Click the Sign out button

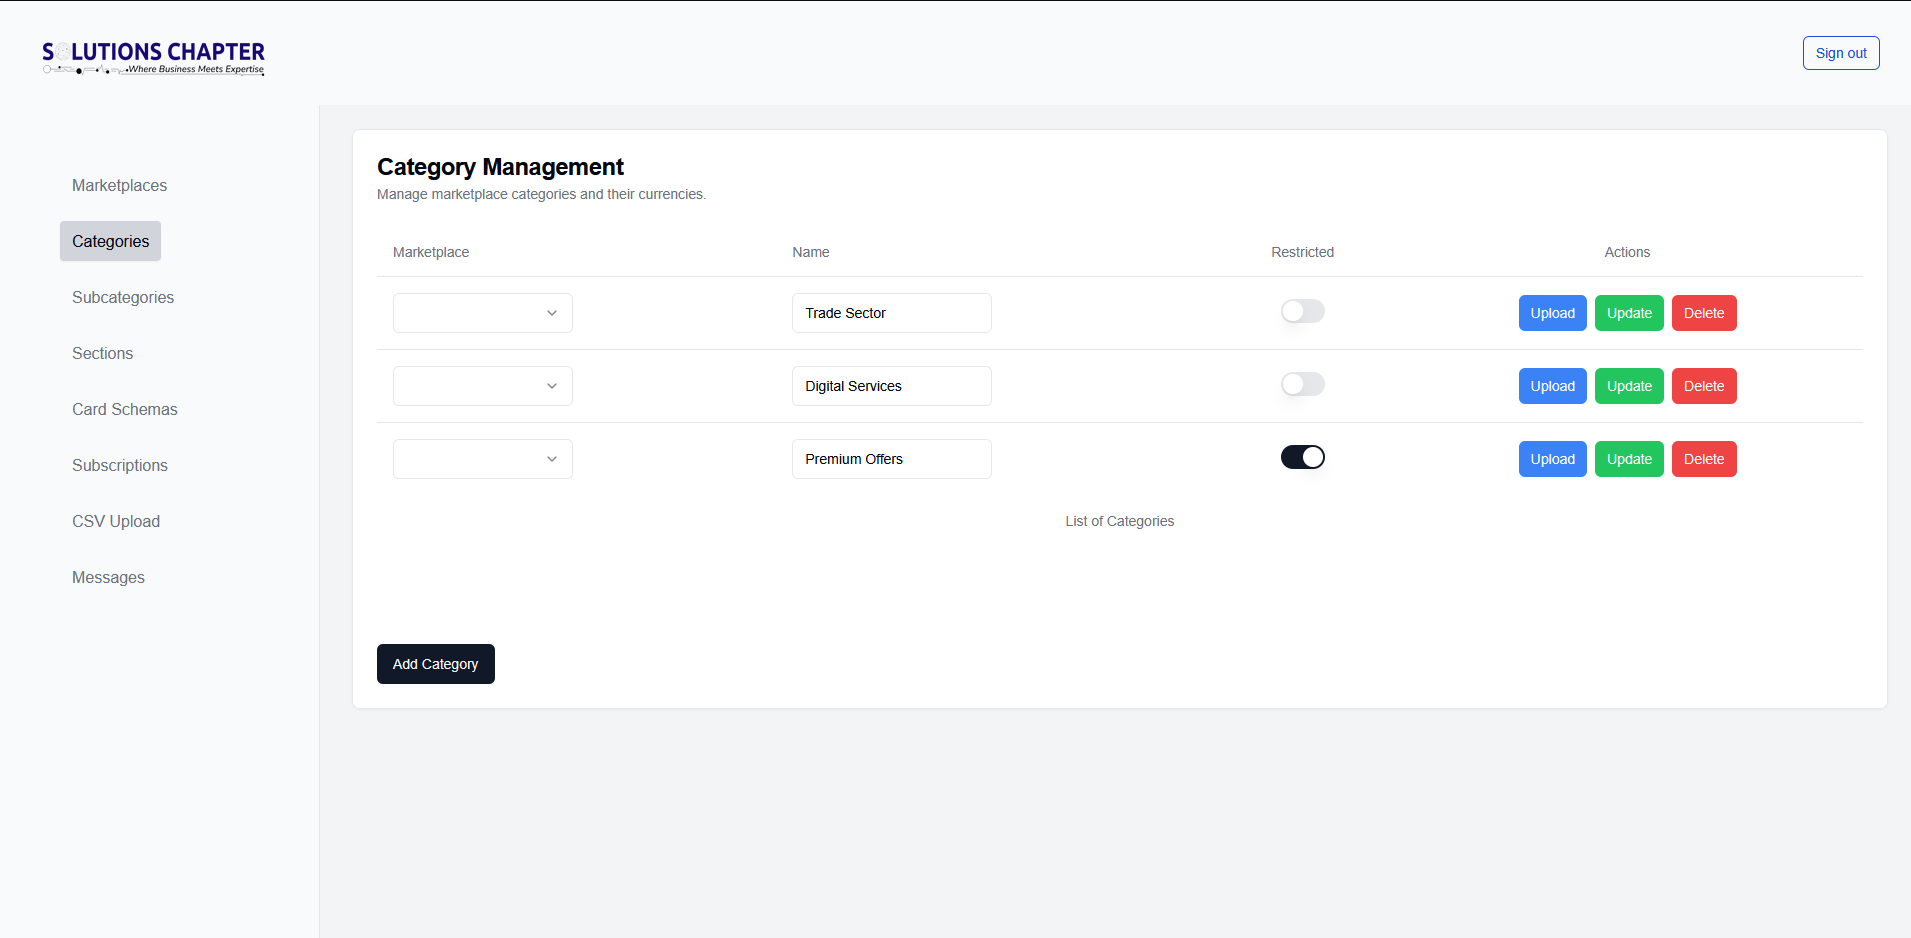tap(1840, 53)
